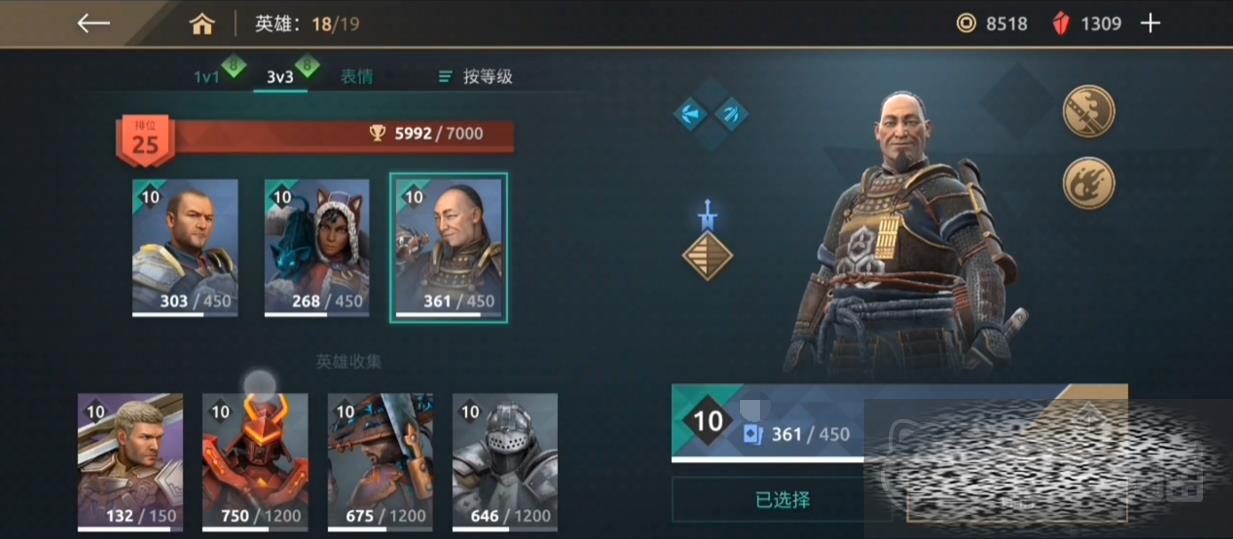Tap the plus icon to buy gems
1233x539 pixels.
pyautogui.click(x=1151, y=23)
